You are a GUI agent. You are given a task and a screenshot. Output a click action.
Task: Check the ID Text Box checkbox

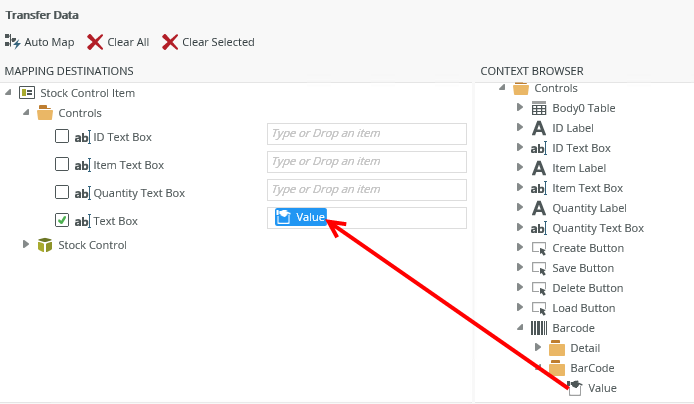[62, 137]
